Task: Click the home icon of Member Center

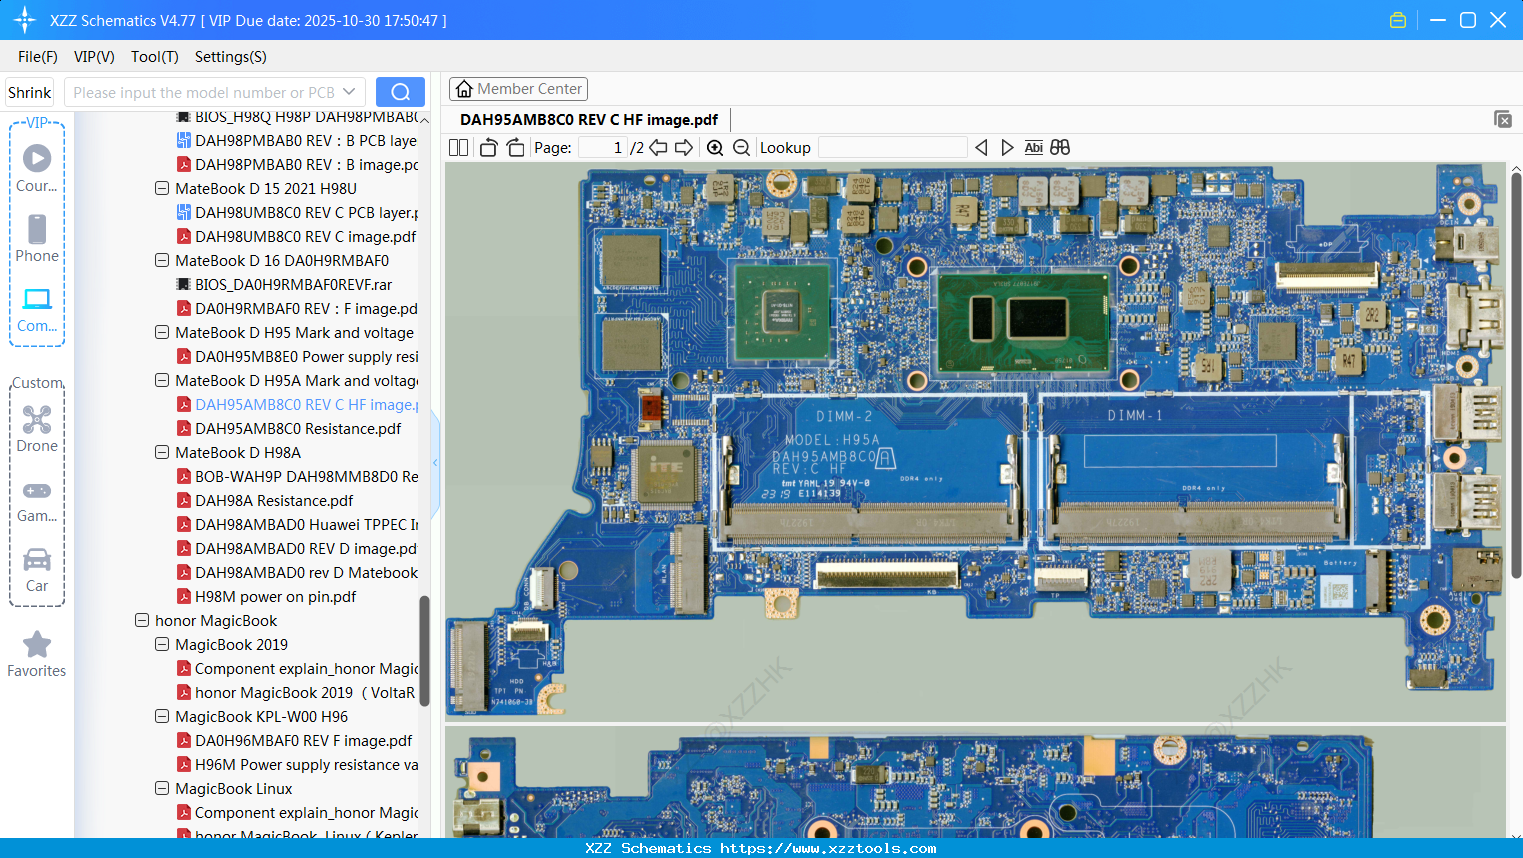Action: click(464, 89)
